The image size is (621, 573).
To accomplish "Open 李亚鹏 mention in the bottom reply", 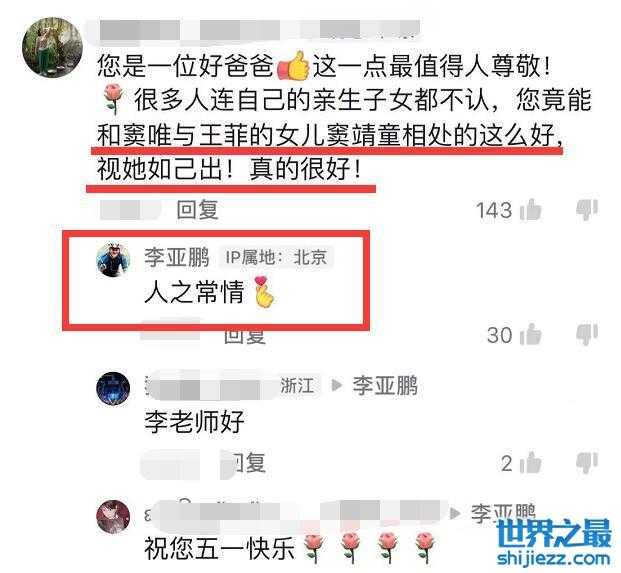I will 503,513.
